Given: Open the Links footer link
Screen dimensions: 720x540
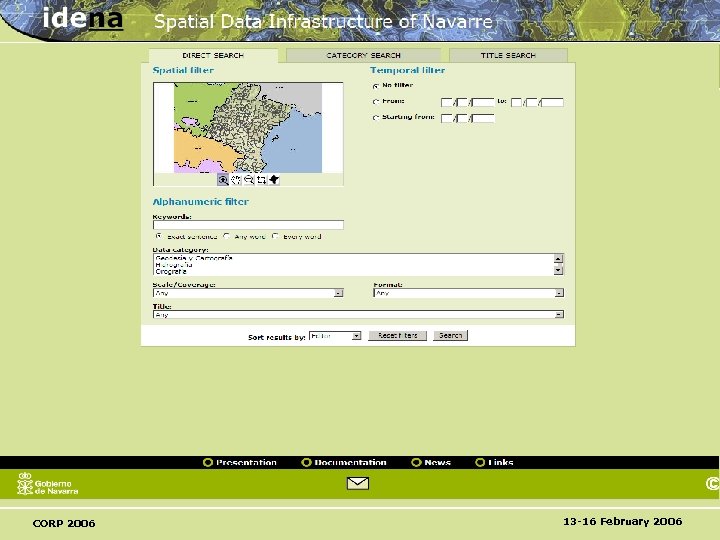Looking at the screenshot, I should coord(501,462).
